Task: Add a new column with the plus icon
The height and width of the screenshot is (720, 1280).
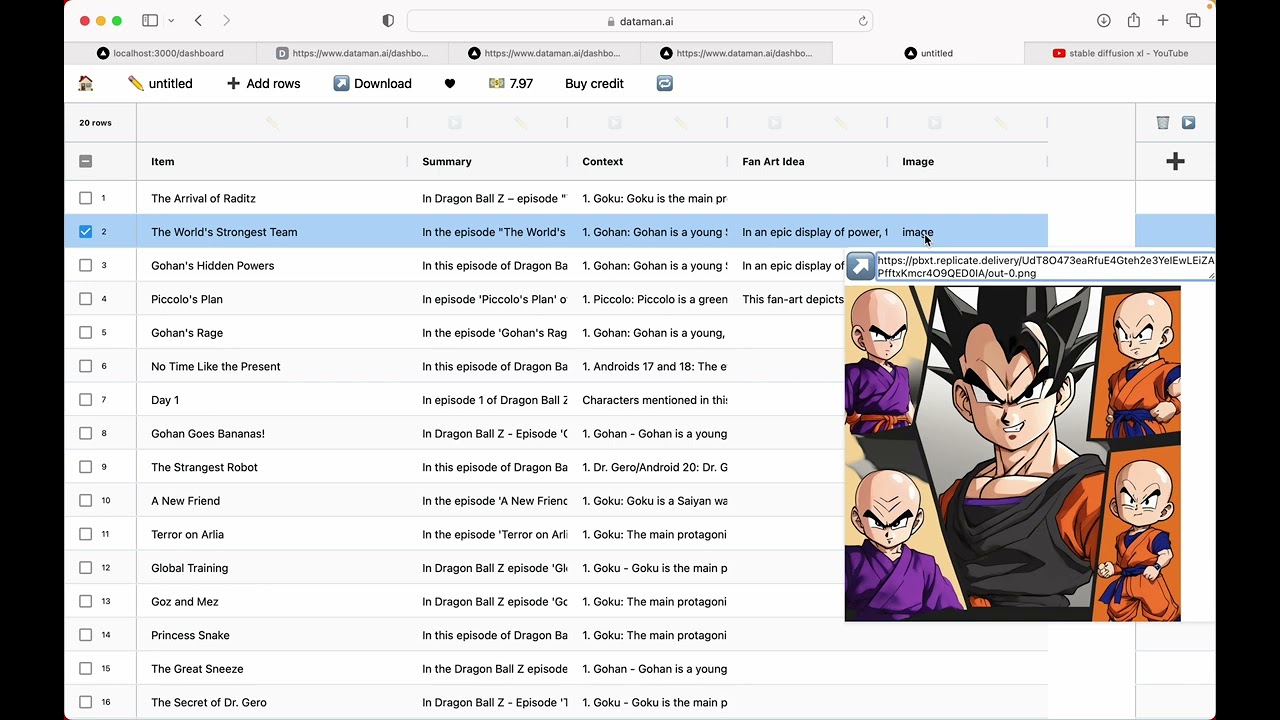Action: (1175, 161)
